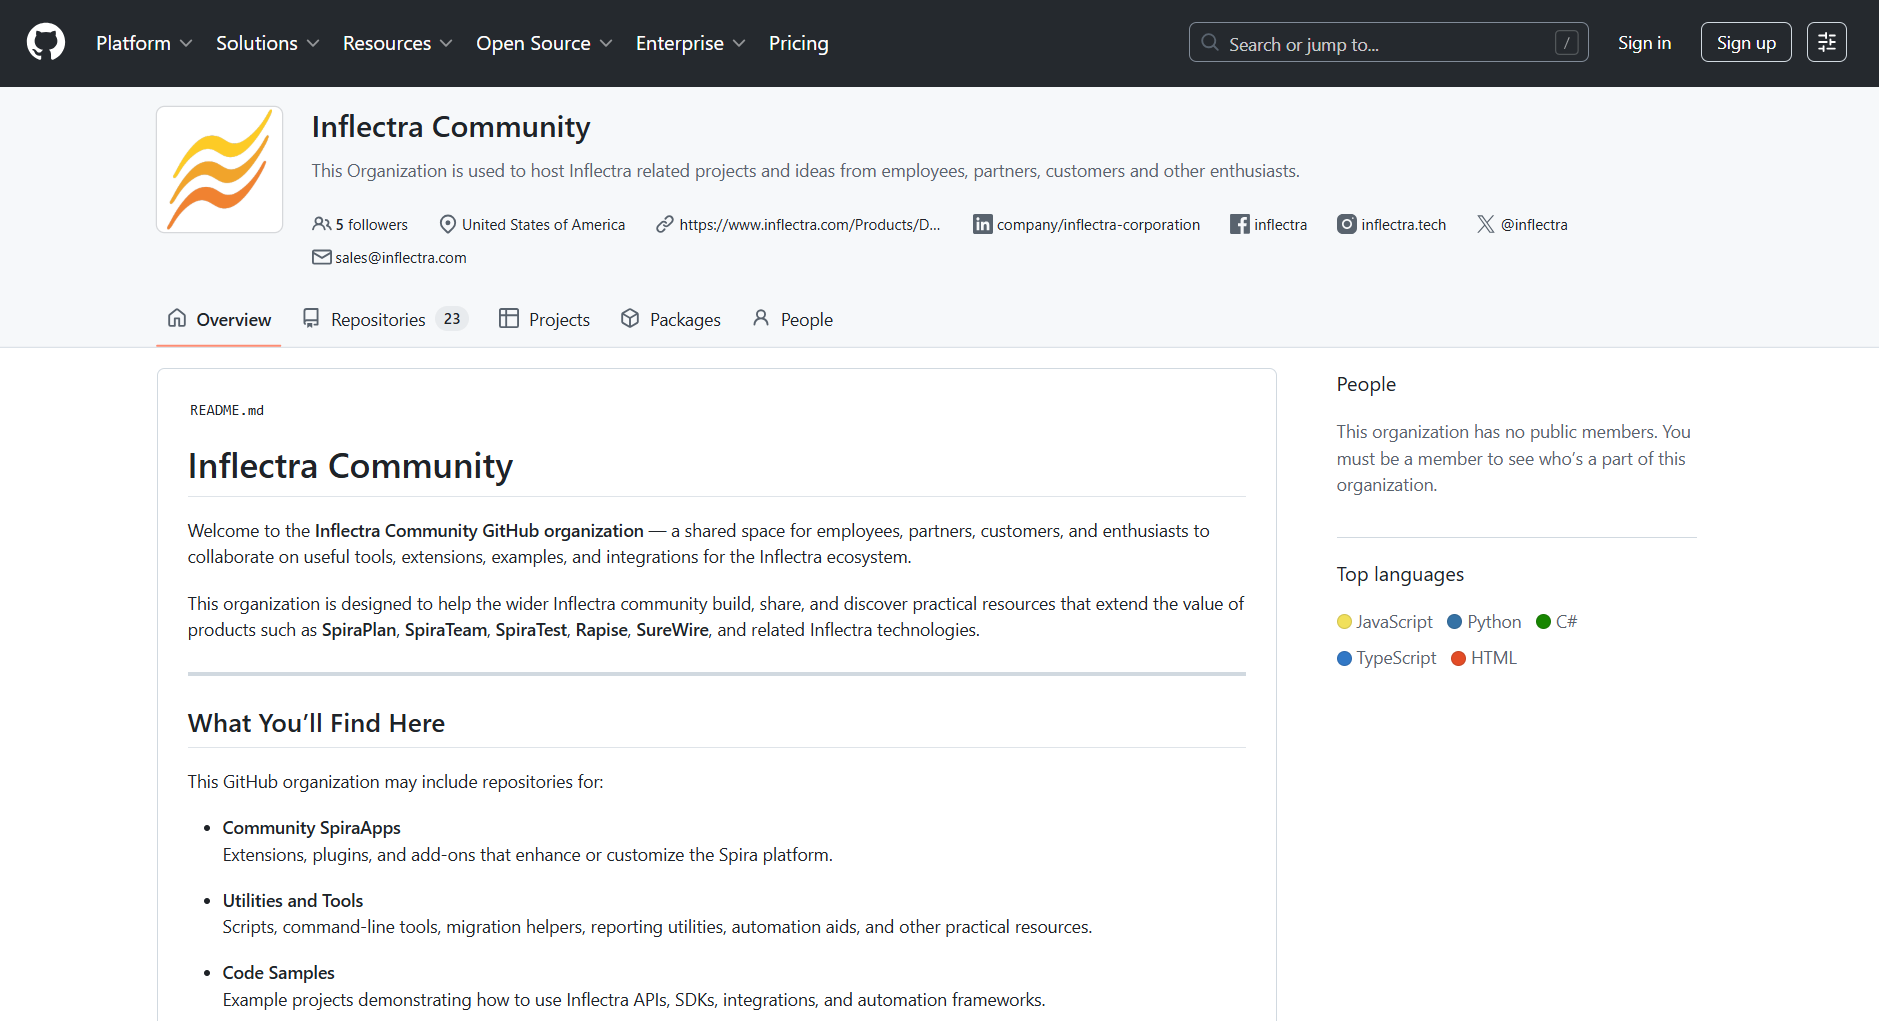Open the People tab

[x=793, y=319]
